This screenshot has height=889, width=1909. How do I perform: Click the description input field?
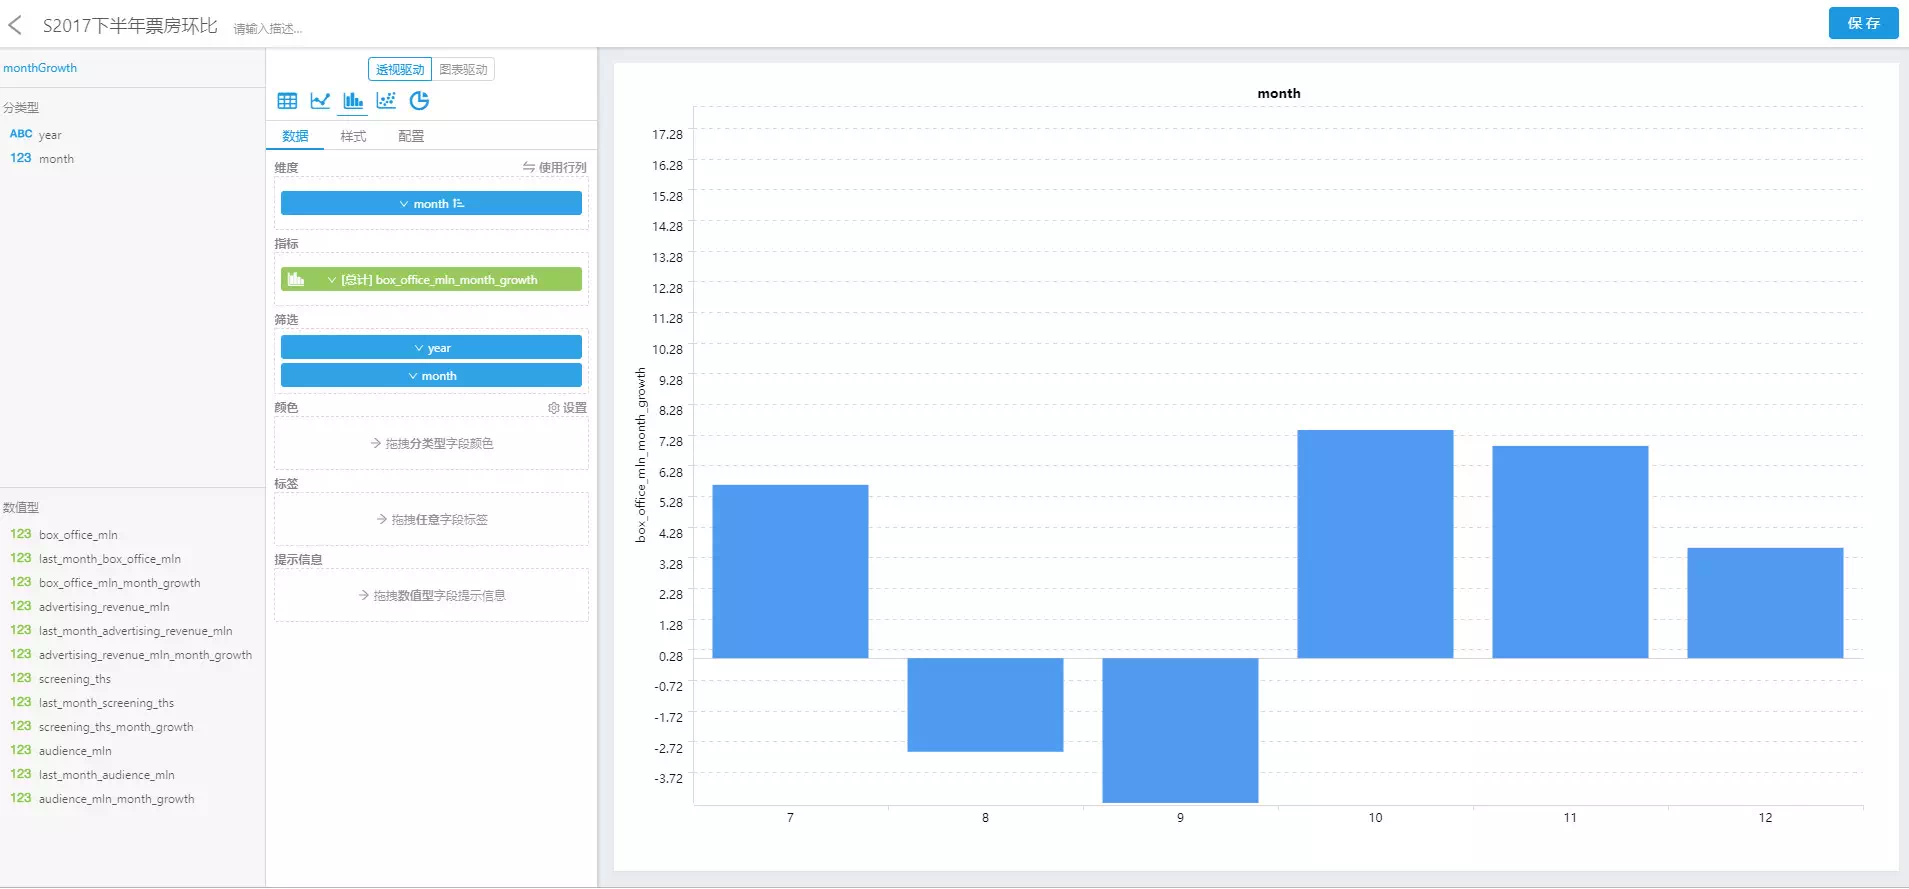coord(268,29)
